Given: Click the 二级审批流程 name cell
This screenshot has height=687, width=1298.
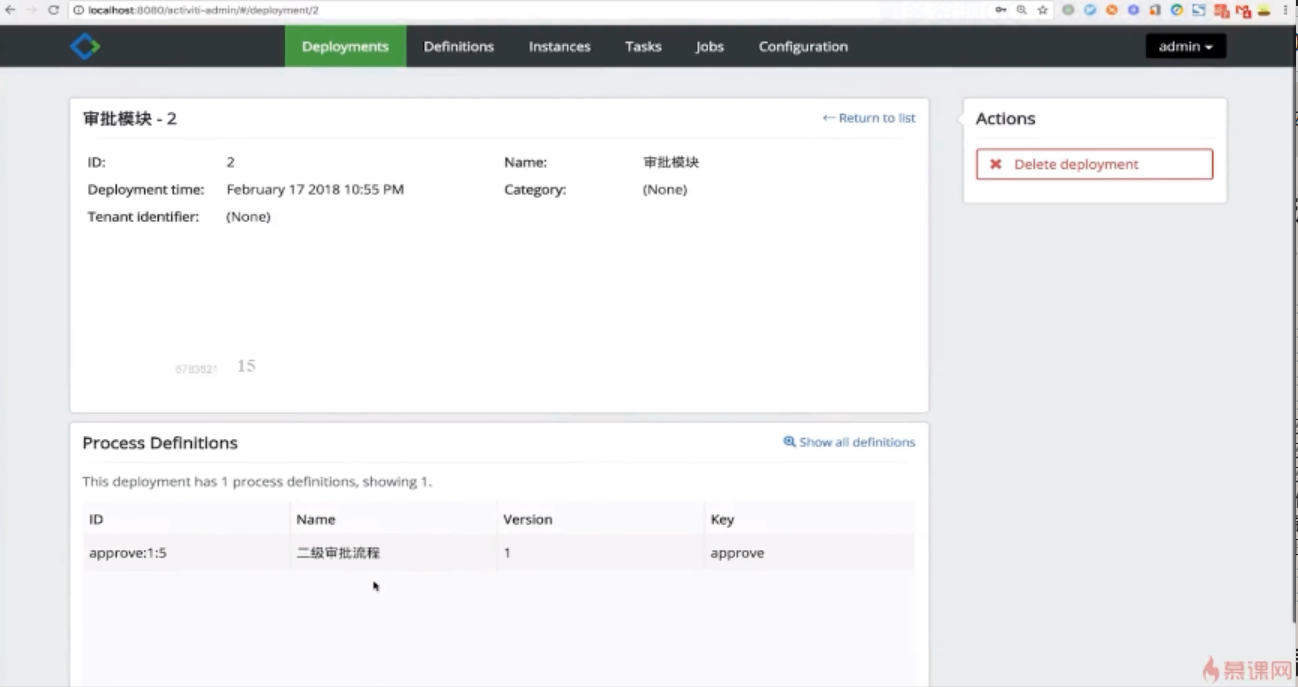Looking at the screenshot, I should coord(338,553).
